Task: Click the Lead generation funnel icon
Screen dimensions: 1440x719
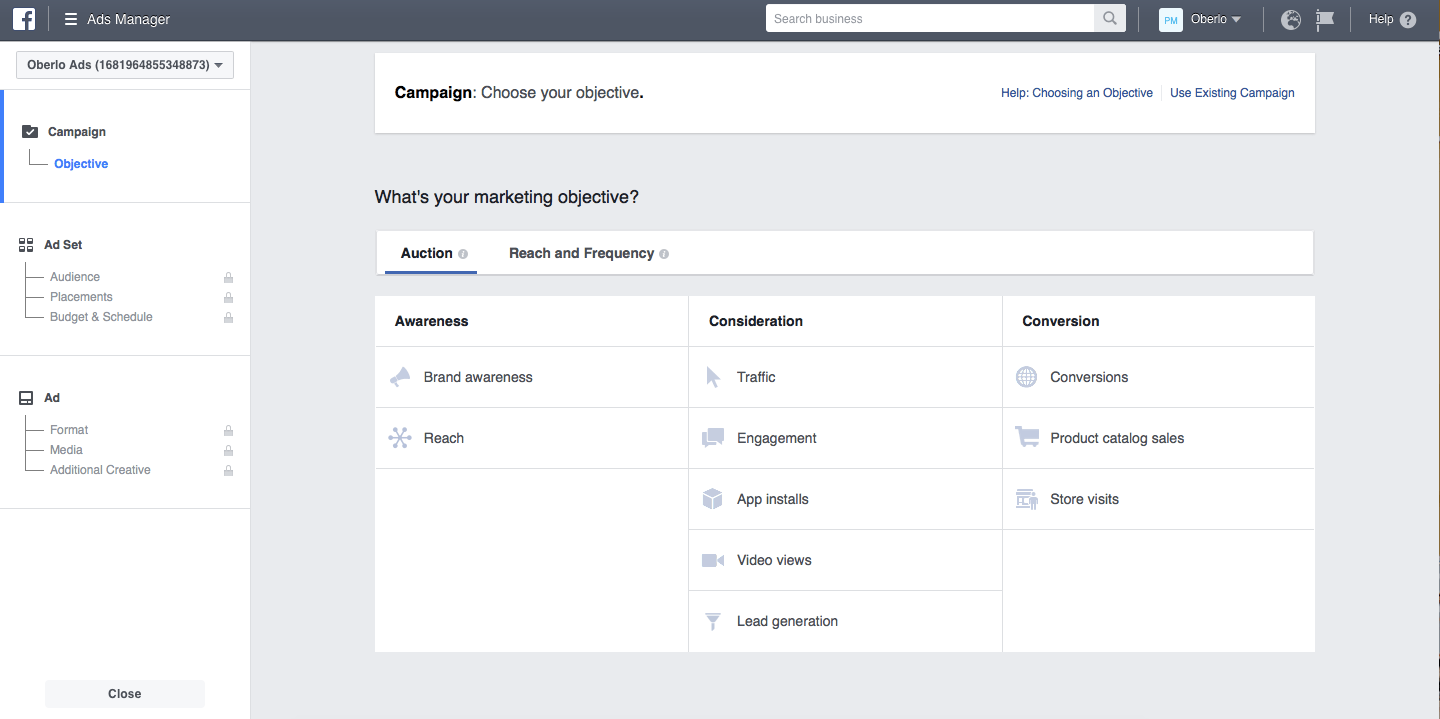Action: [x=713, y=621]
